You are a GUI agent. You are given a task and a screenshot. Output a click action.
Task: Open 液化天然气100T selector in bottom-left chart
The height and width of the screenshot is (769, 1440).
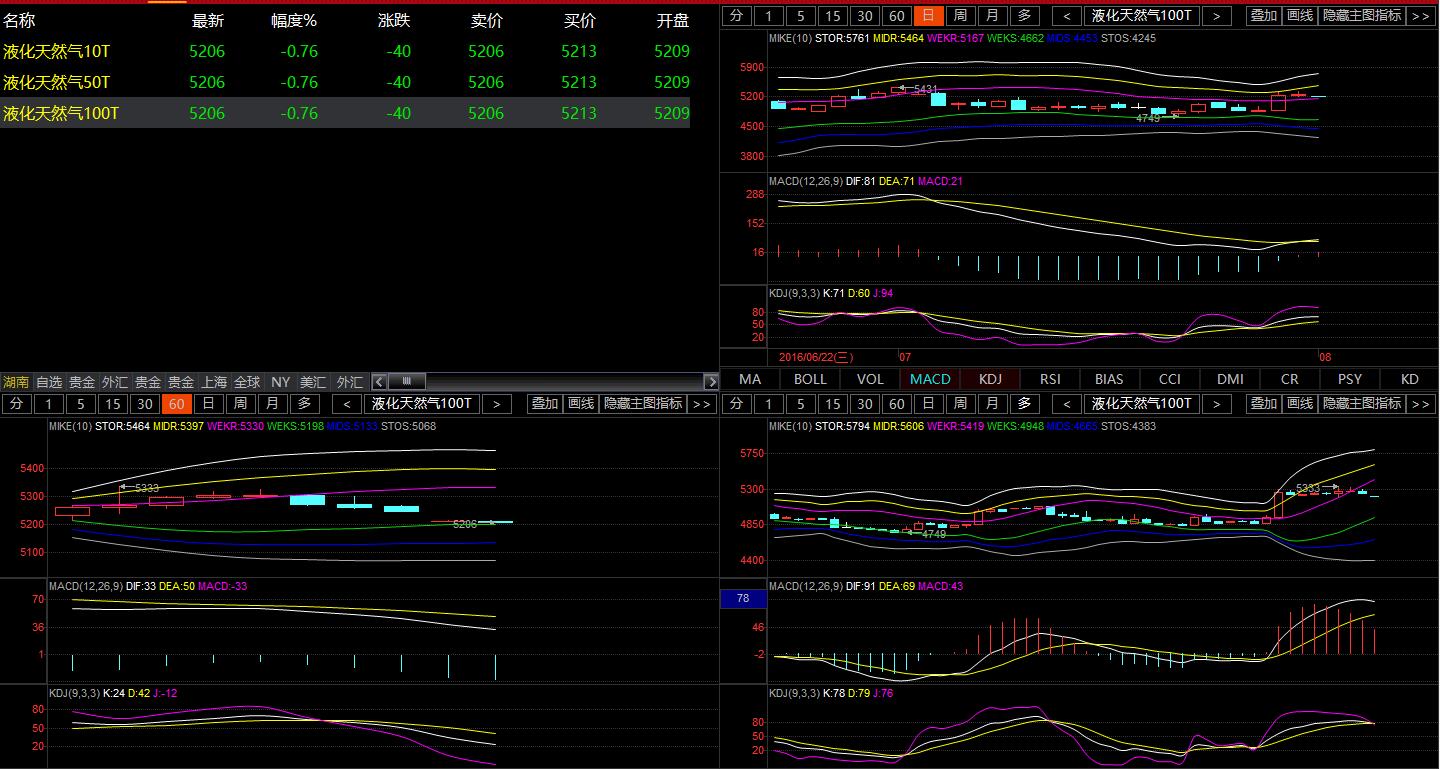(x=422, y=403)
